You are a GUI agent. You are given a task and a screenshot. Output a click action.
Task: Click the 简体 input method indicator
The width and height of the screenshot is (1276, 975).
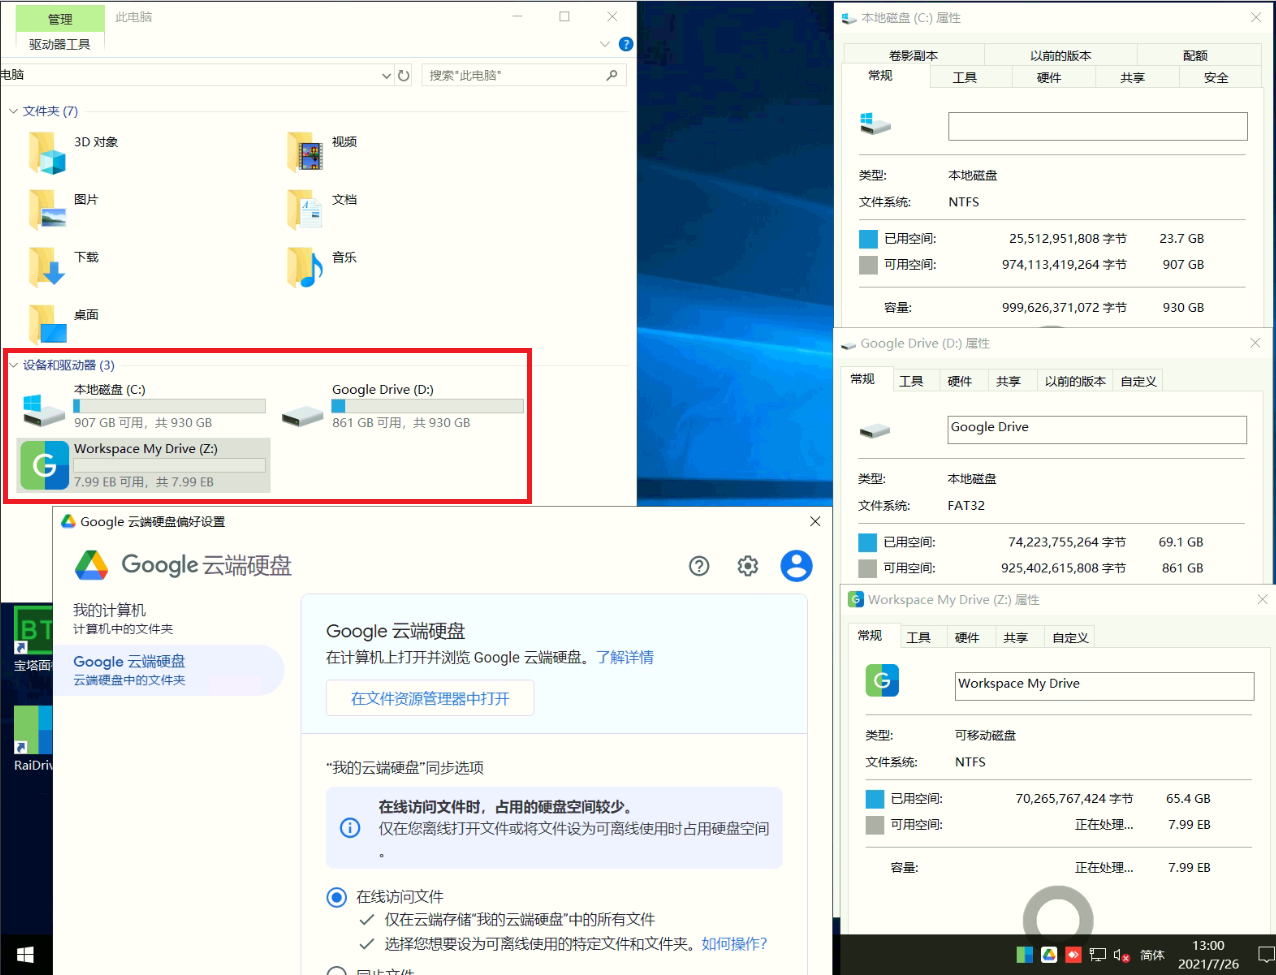(x=1152, y=955)
